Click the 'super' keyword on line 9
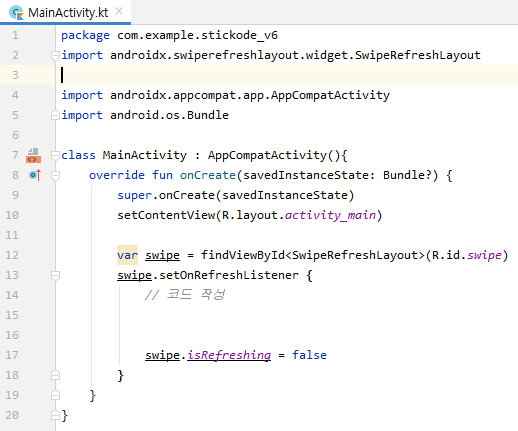Viewport: 518px width, 431px height. pos(134,195)
